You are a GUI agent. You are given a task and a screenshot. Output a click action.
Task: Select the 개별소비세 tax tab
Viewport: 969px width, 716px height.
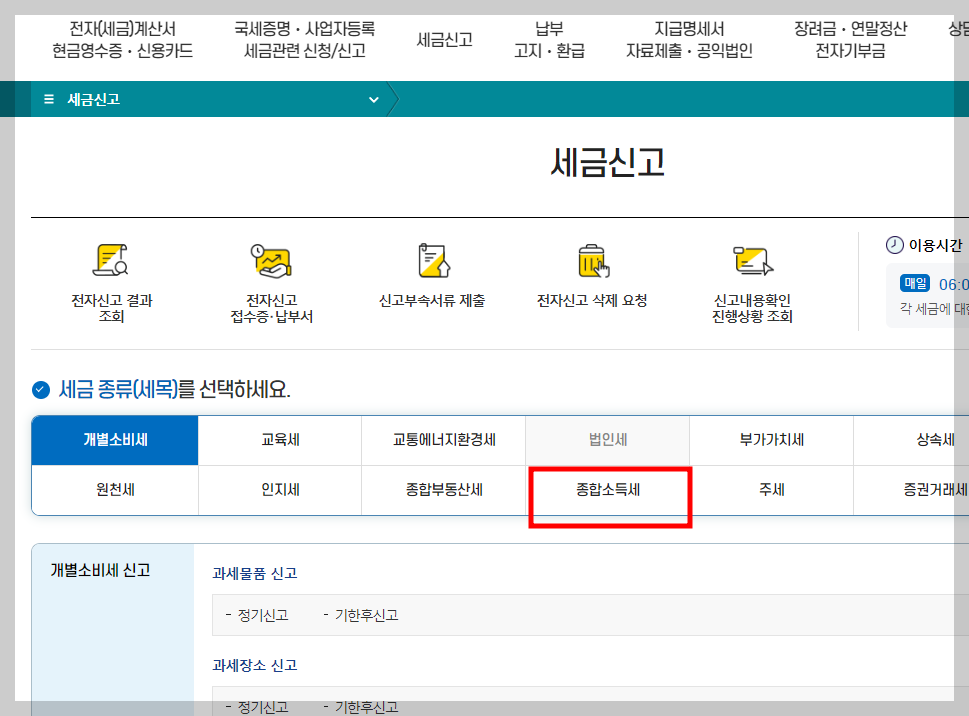coord(115,440)
